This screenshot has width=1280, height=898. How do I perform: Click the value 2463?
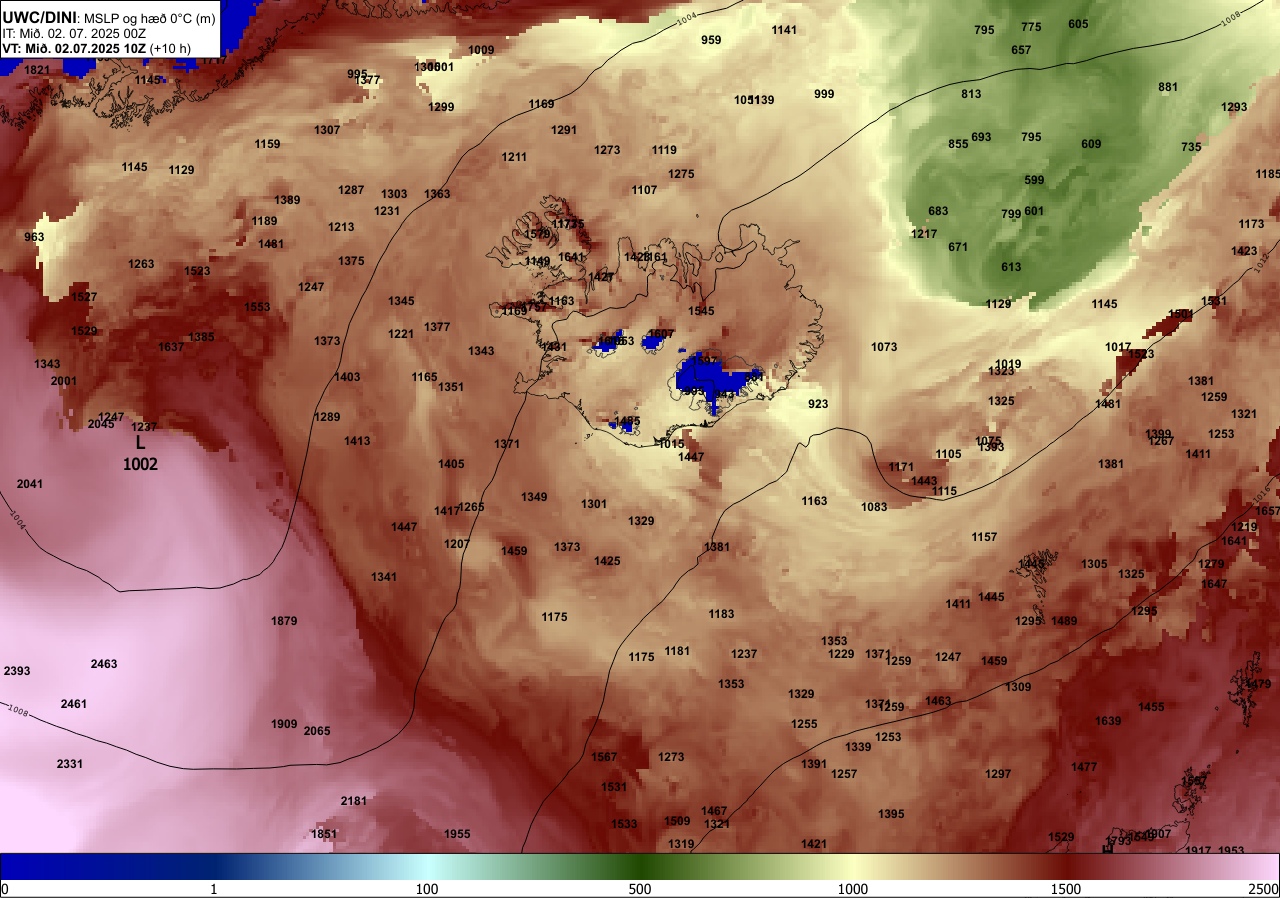click(104, 664)
